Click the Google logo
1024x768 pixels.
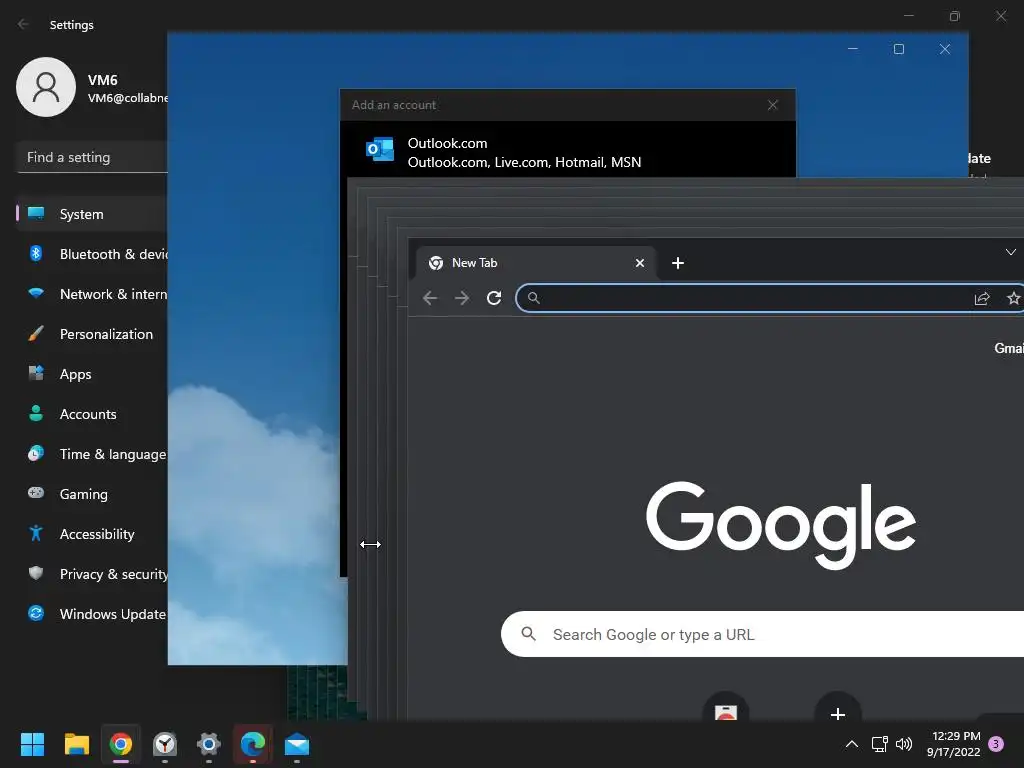[x=781, y=525]
